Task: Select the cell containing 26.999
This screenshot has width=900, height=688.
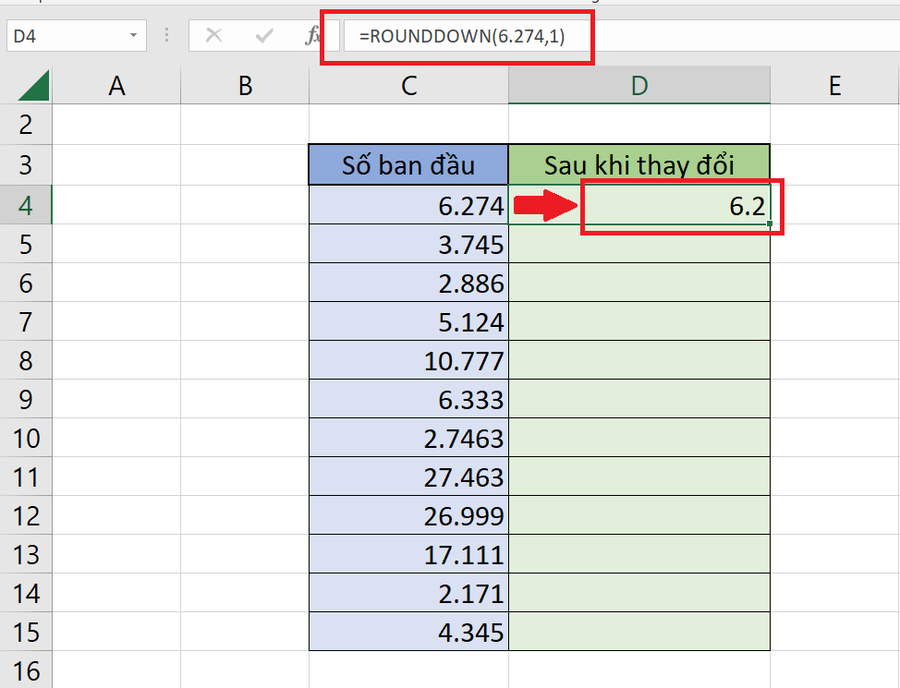Action: point(409,515)
